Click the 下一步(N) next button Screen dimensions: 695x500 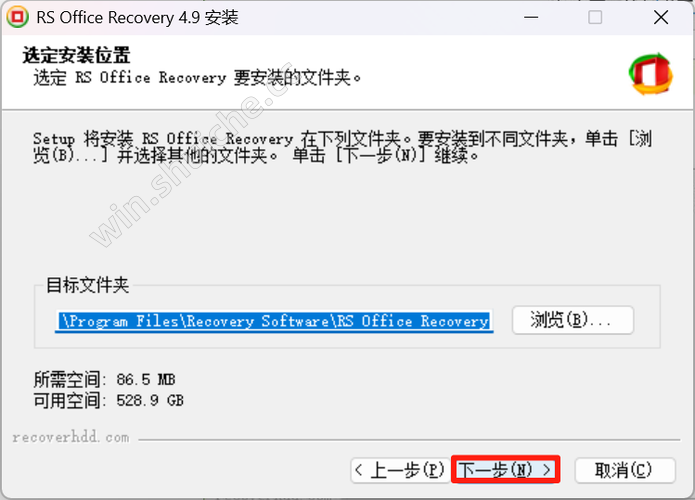click(506, 469)
